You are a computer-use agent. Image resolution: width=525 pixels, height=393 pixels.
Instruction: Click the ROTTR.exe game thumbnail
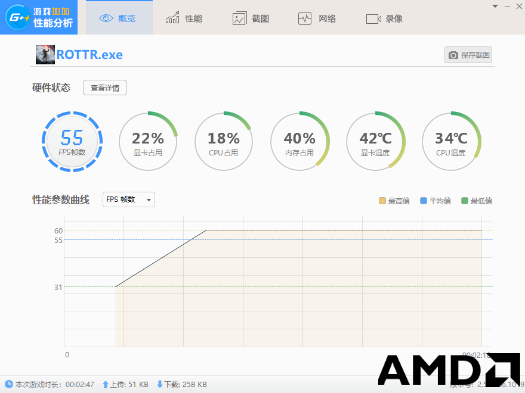(45, 55)
